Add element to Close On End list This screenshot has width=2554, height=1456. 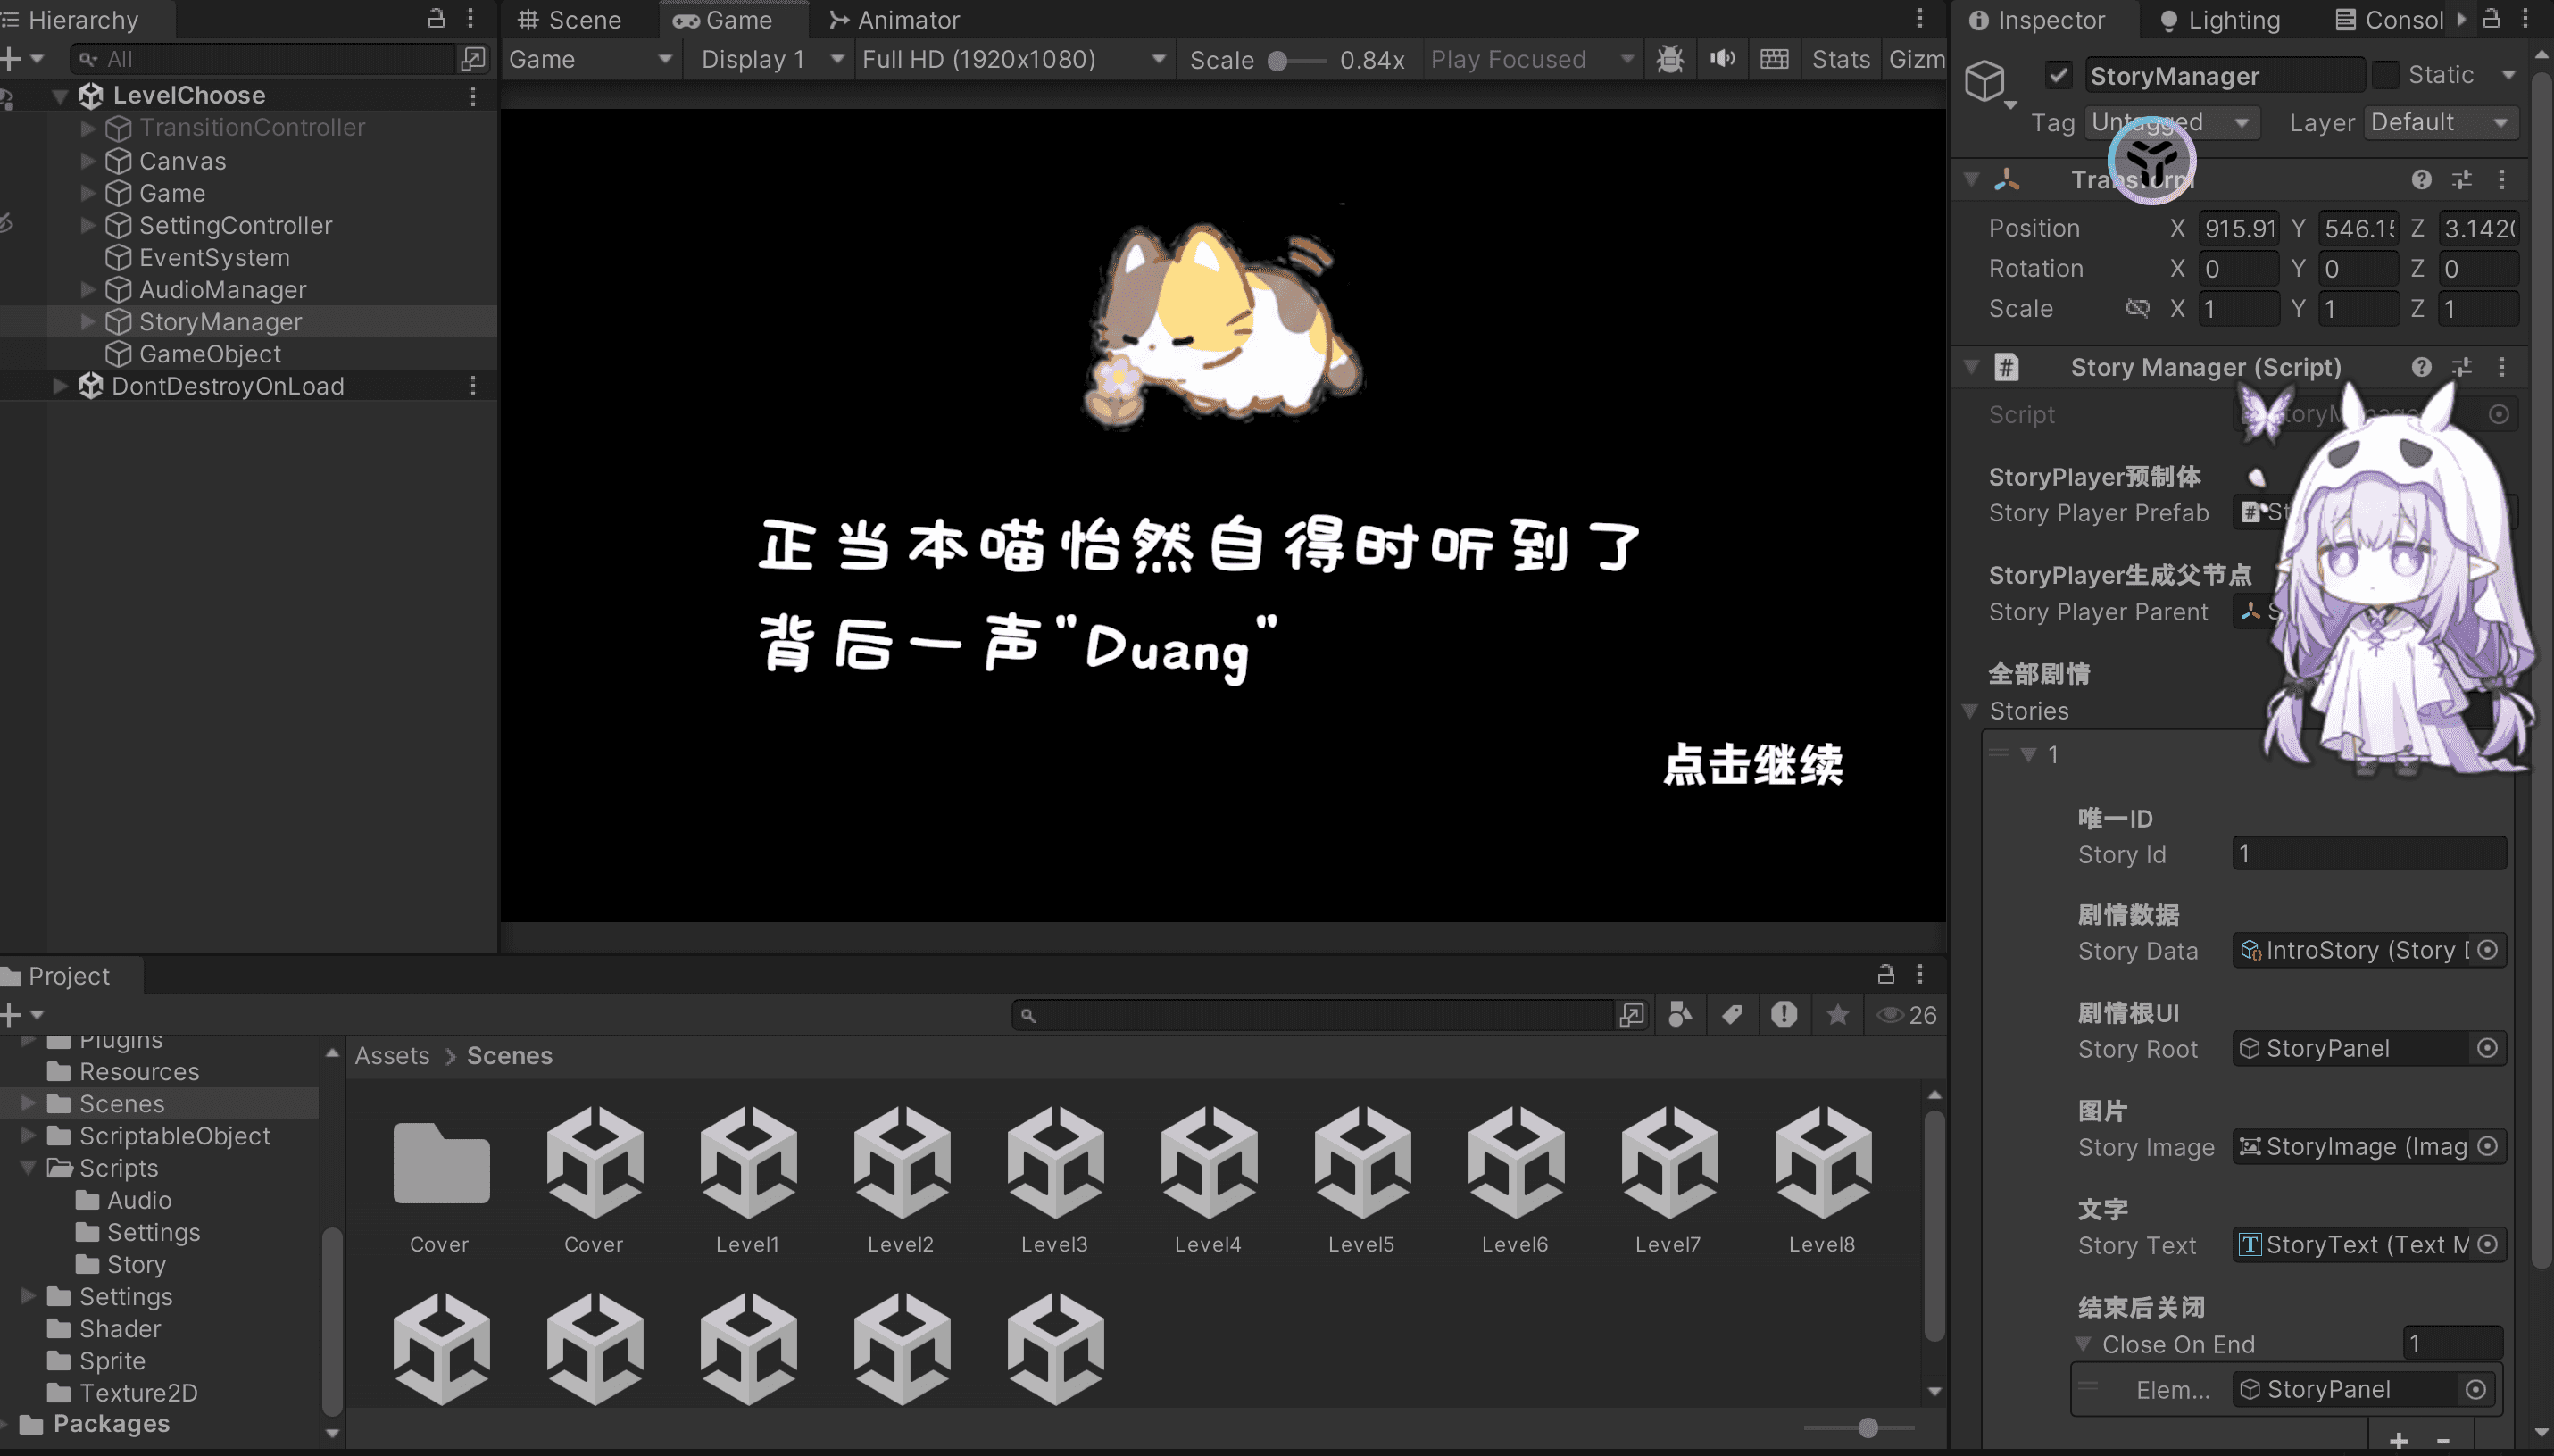point(2398,1440)
